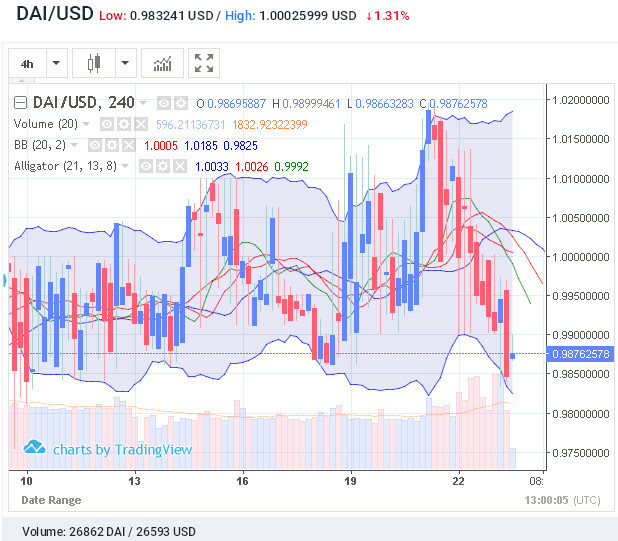Click date label 19 on time axis
Screen dimensions: 618x541
click(x=350, y=481)
